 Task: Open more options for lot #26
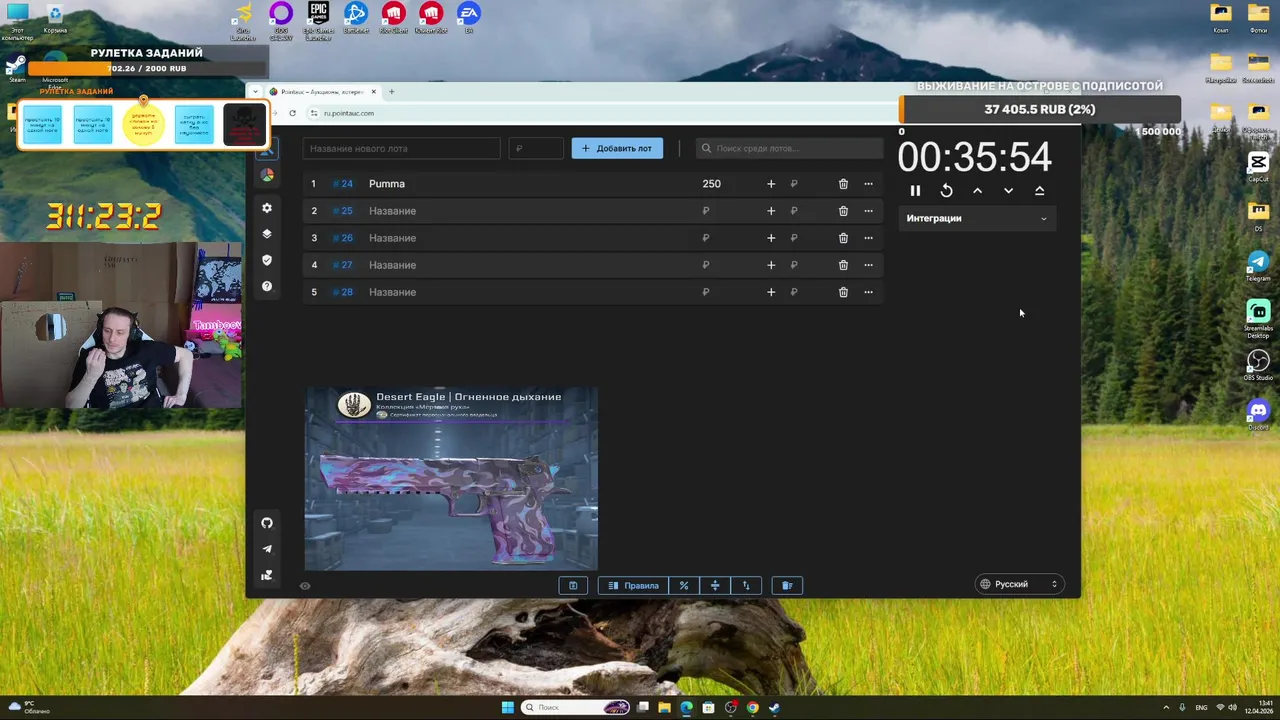pos(868,238)
